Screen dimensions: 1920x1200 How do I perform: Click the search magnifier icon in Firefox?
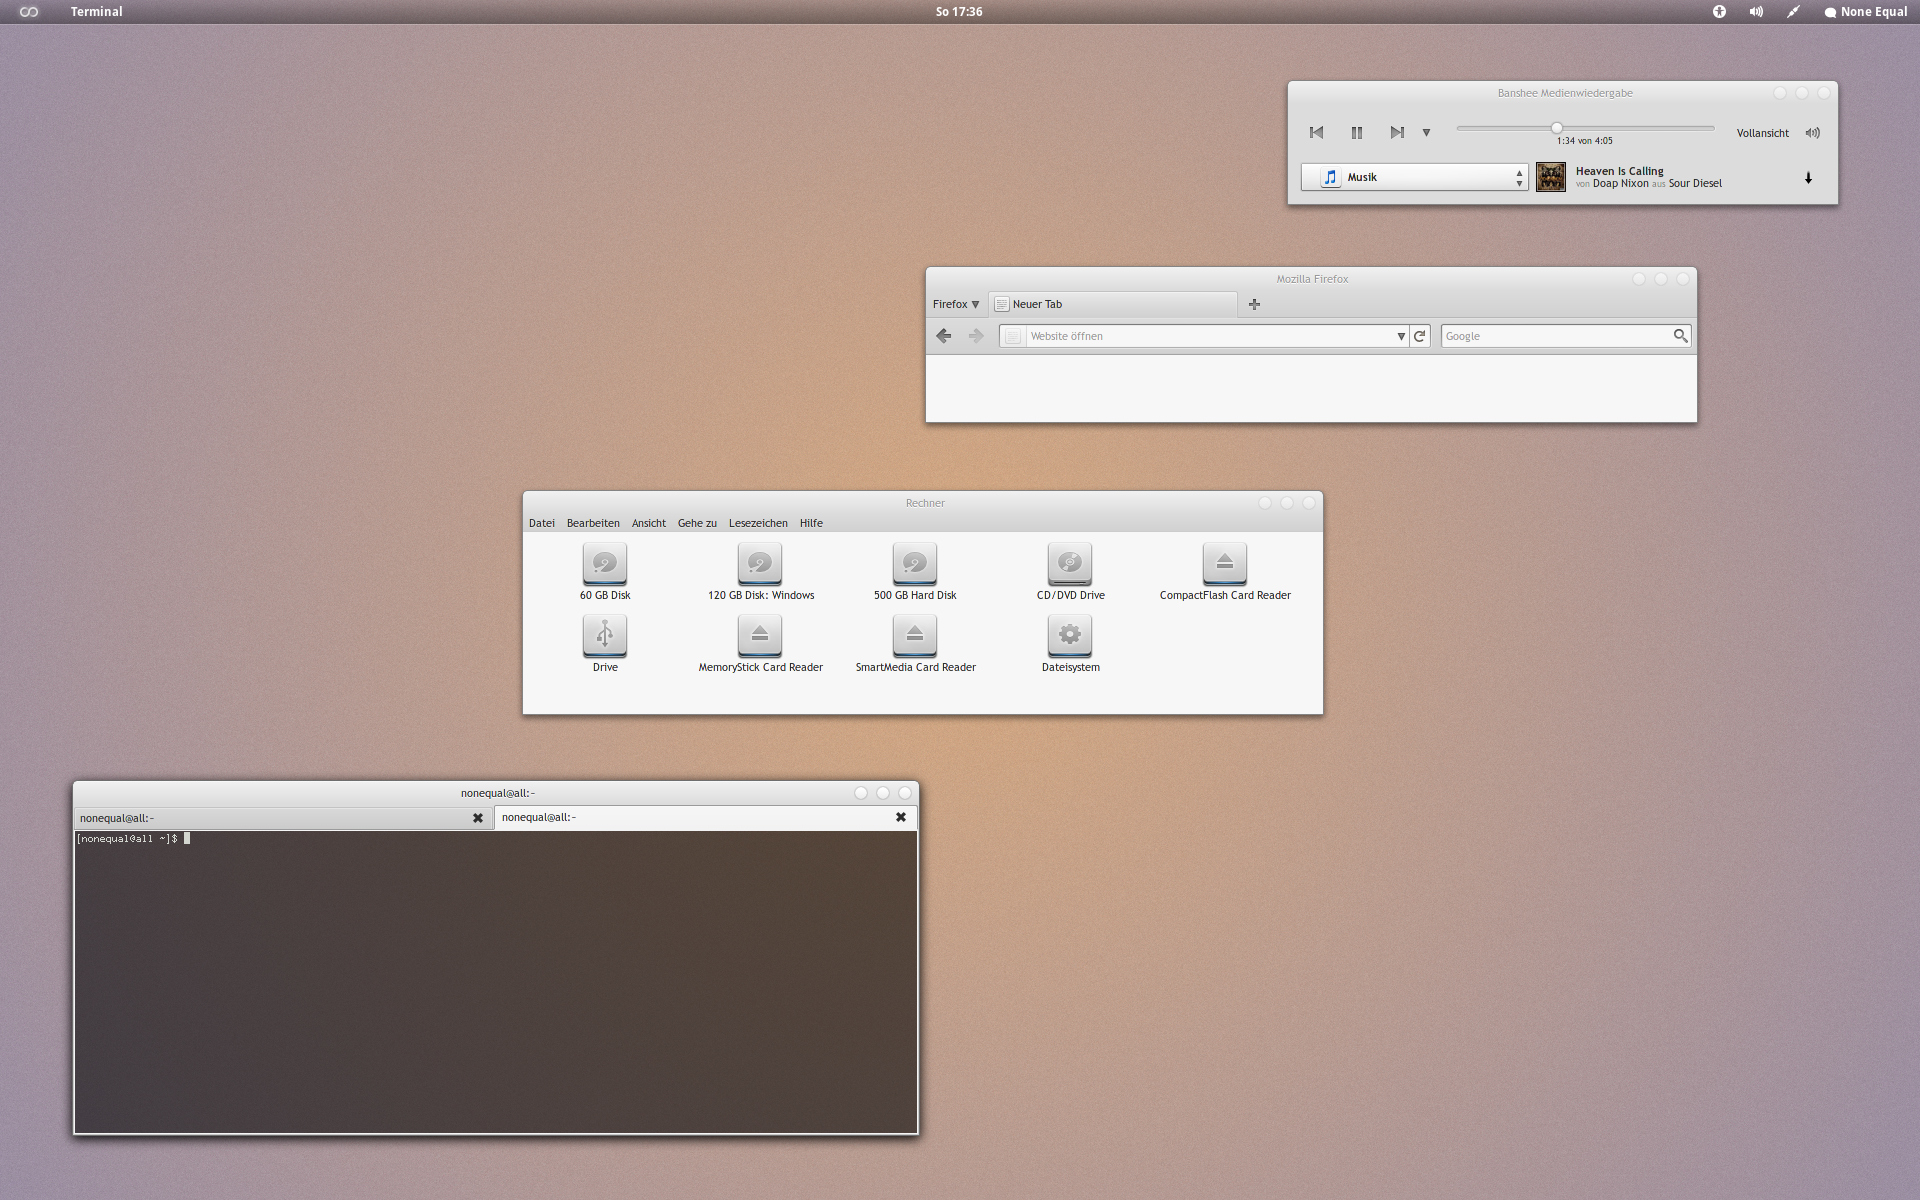(x=1680, y=336)
